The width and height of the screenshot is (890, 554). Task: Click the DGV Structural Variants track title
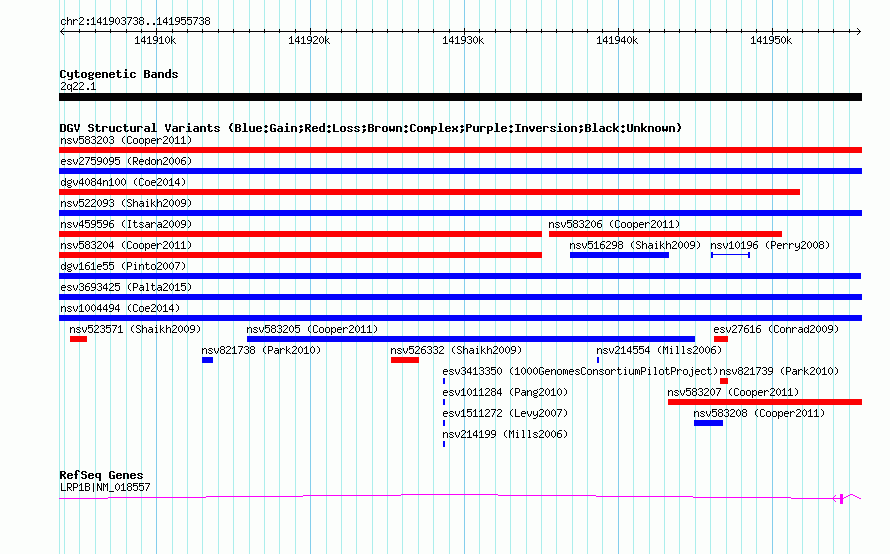(x=371, y=128)
